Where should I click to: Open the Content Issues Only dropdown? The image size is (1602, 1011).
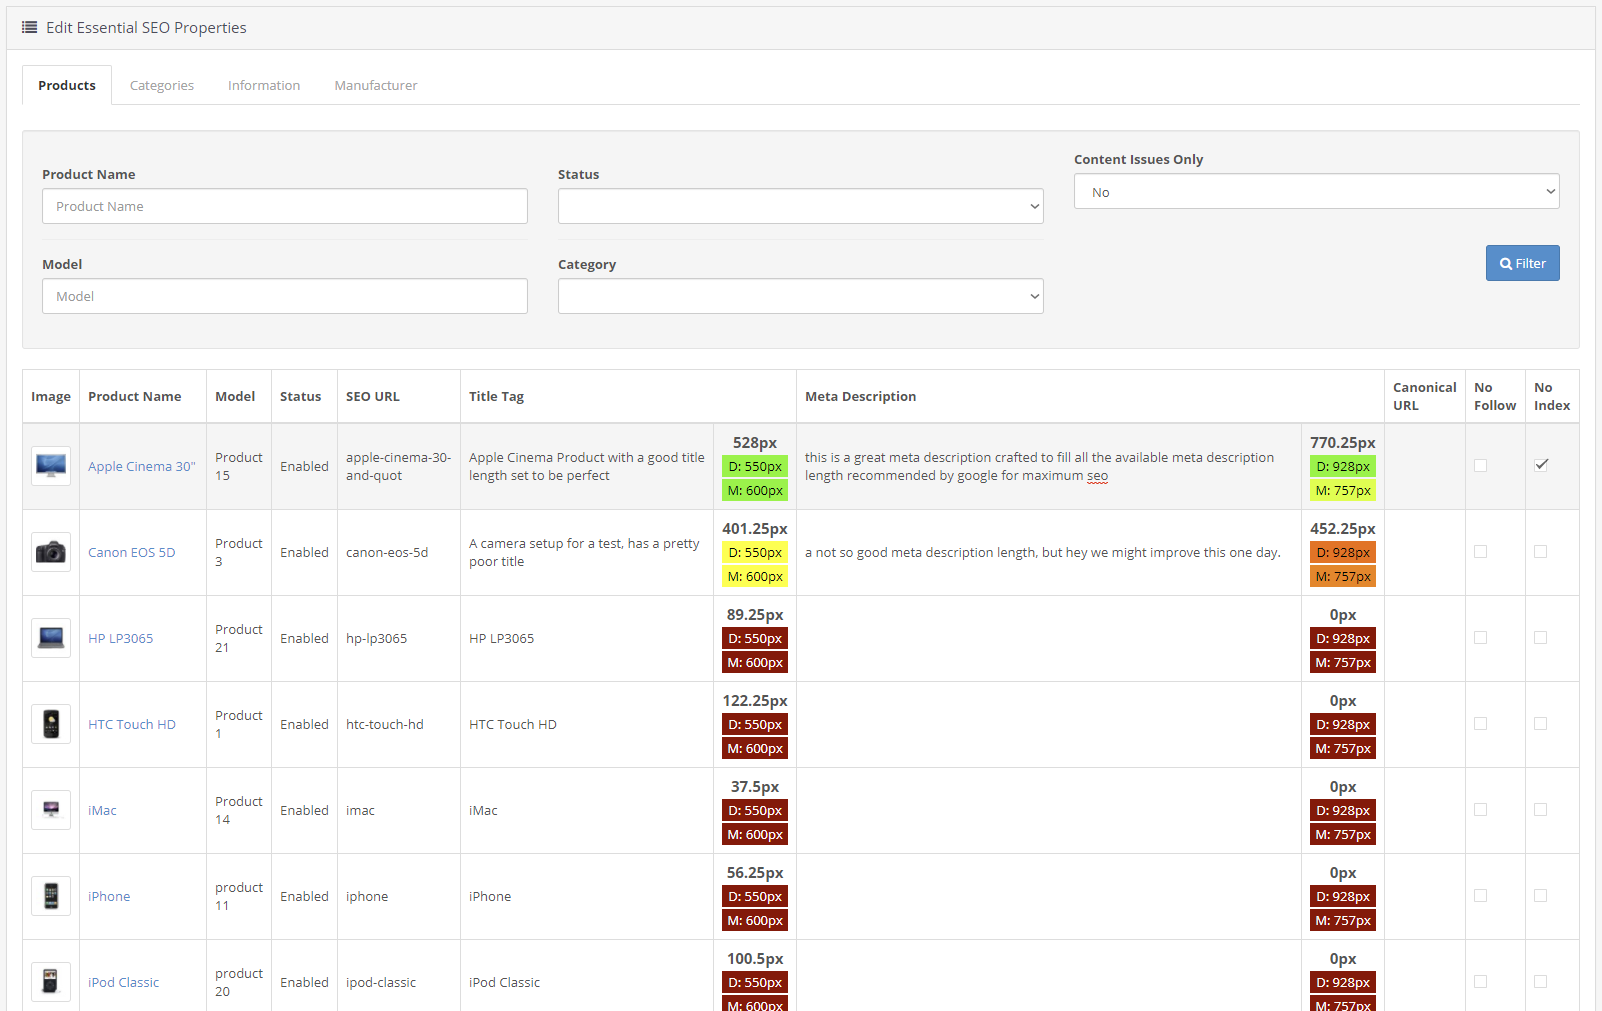[1316, 191]
